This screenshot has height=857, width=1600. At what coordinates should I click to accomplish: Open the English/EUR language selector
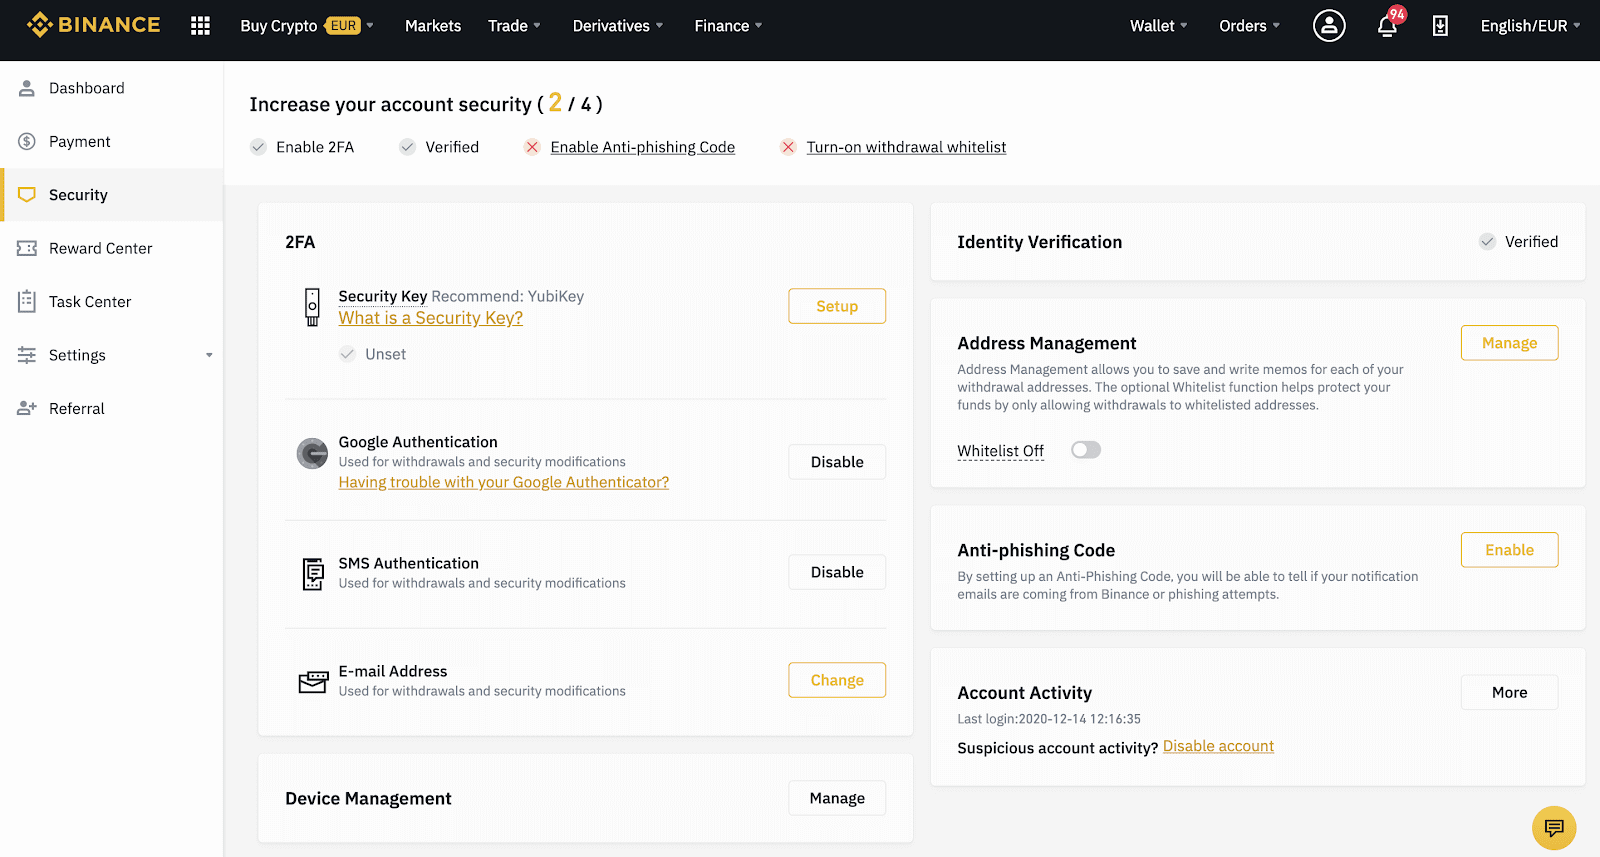click(x=1530, y=26)
